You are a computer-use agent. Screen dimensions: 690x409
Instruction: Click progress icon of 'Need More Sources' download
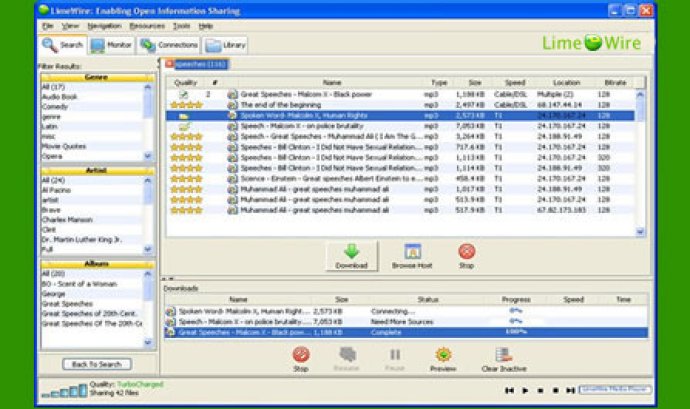click(x=516, y=322)
